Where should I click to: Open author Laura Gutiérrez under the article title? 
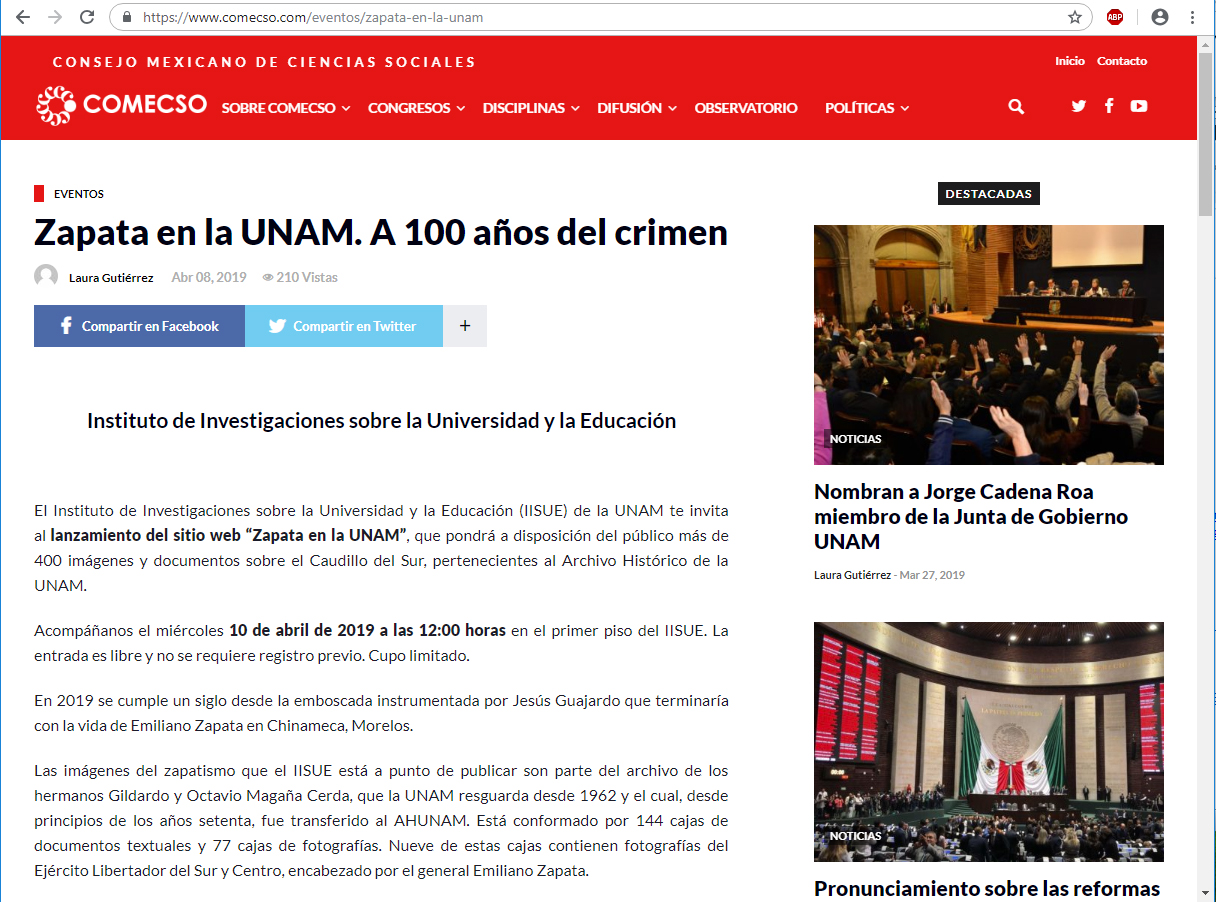pos(111,278)
